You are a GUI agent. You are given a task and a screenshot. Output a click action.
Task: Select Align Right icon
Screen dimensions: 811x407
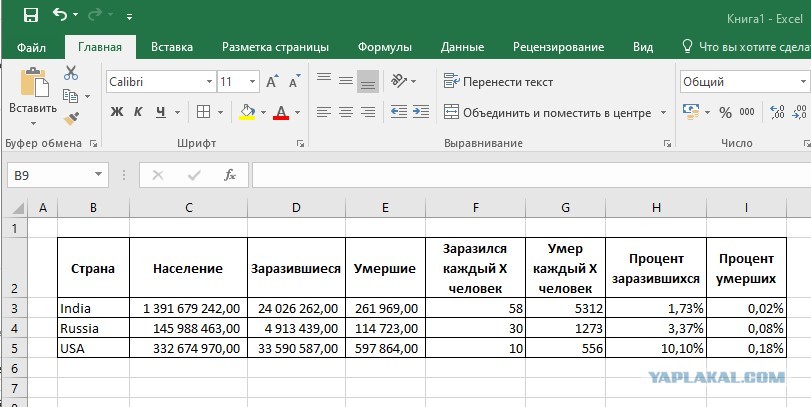368,112
